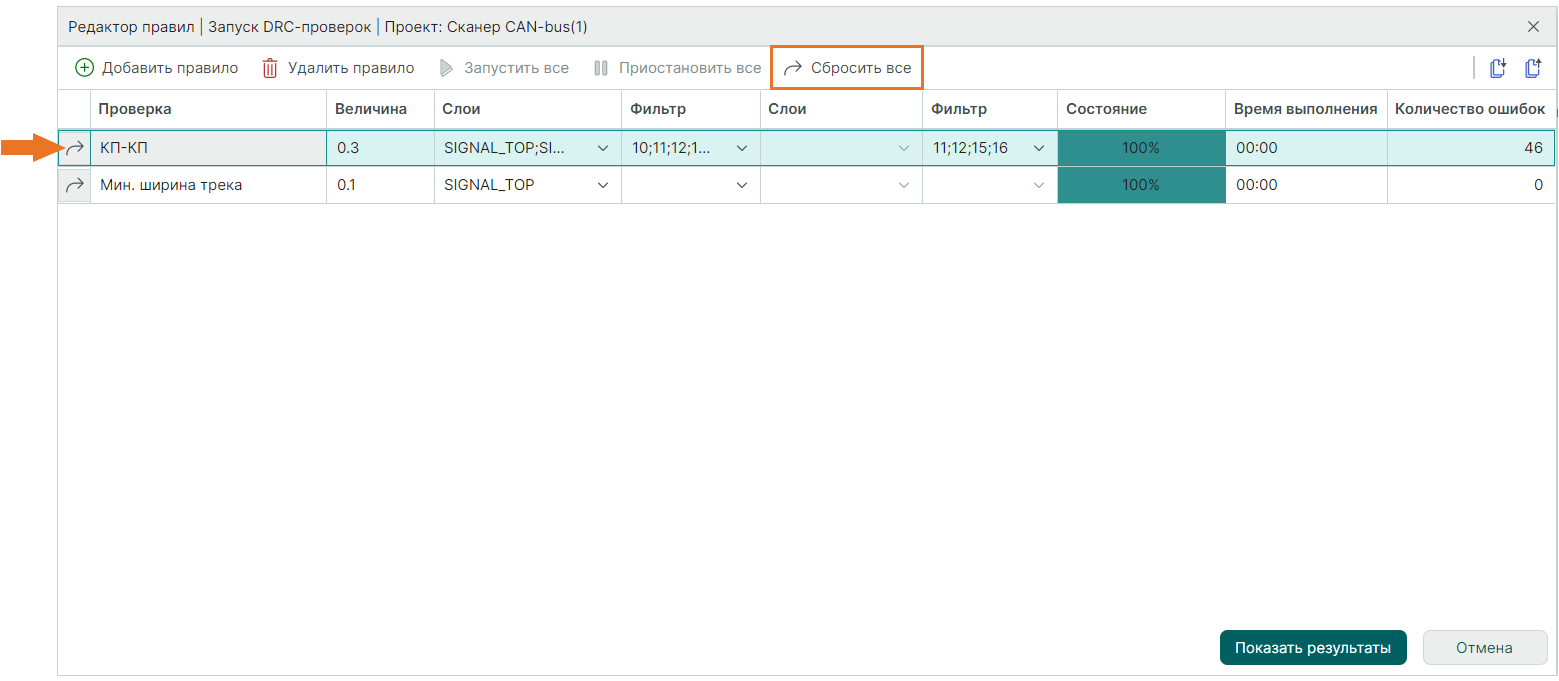Viewport: 1559px width, 681px height.
Task: Click the green plus Add rule icon
Action: (x=84, y=69)
